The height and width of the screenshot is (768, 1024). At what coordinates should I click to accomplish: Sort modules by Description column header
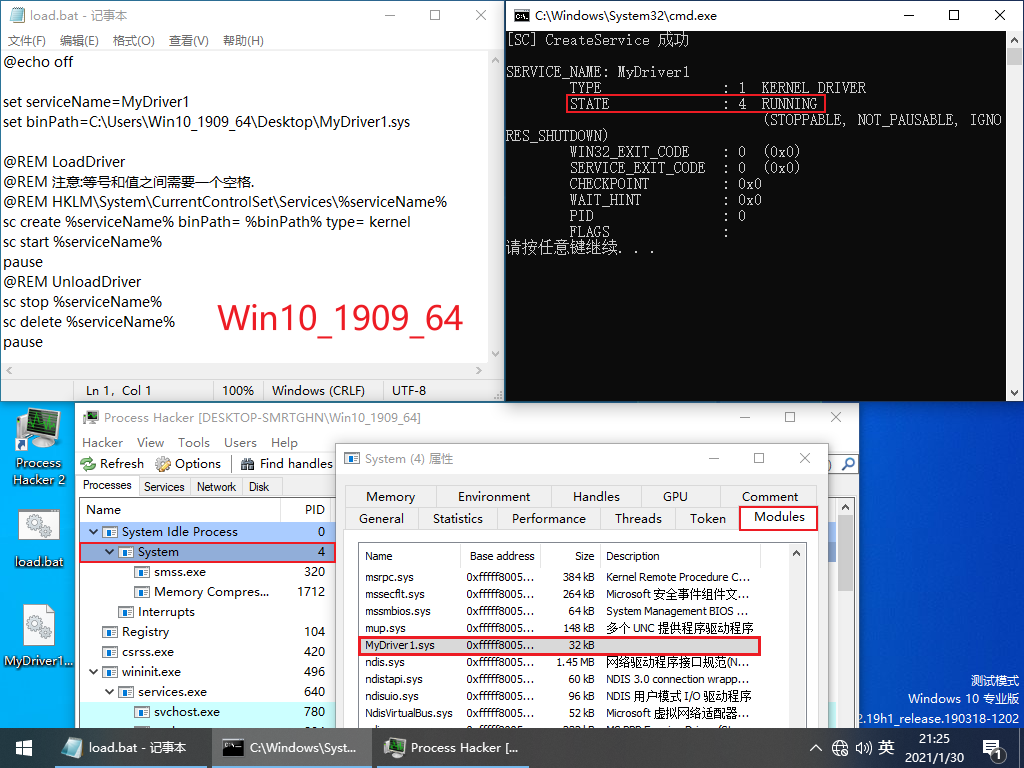(680, 556)
